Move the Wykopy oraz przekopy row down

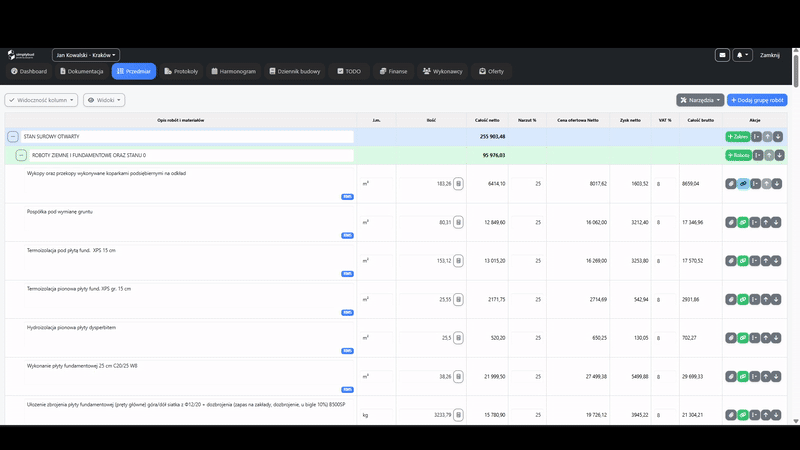coord(777,184)
